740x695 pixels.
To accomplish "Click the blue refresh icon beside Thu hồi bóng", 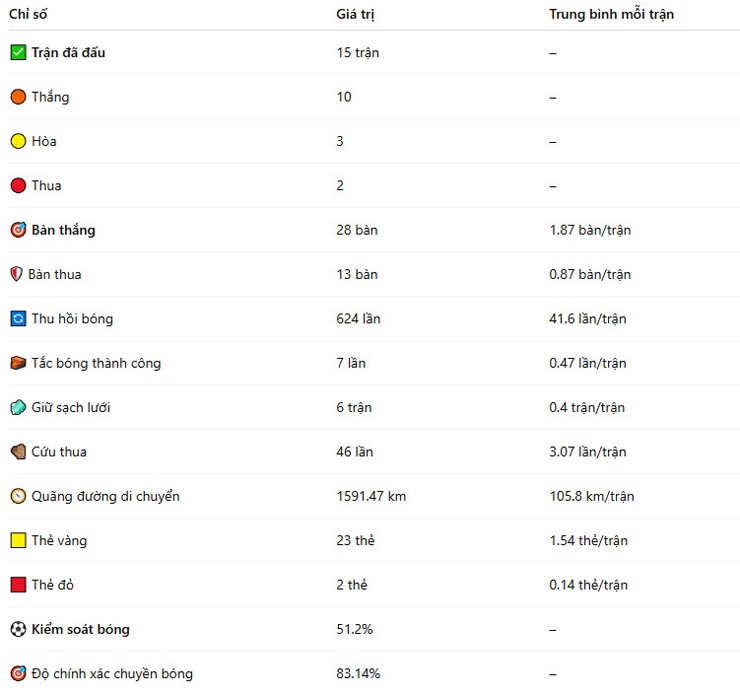I will [x=18, y=318].
